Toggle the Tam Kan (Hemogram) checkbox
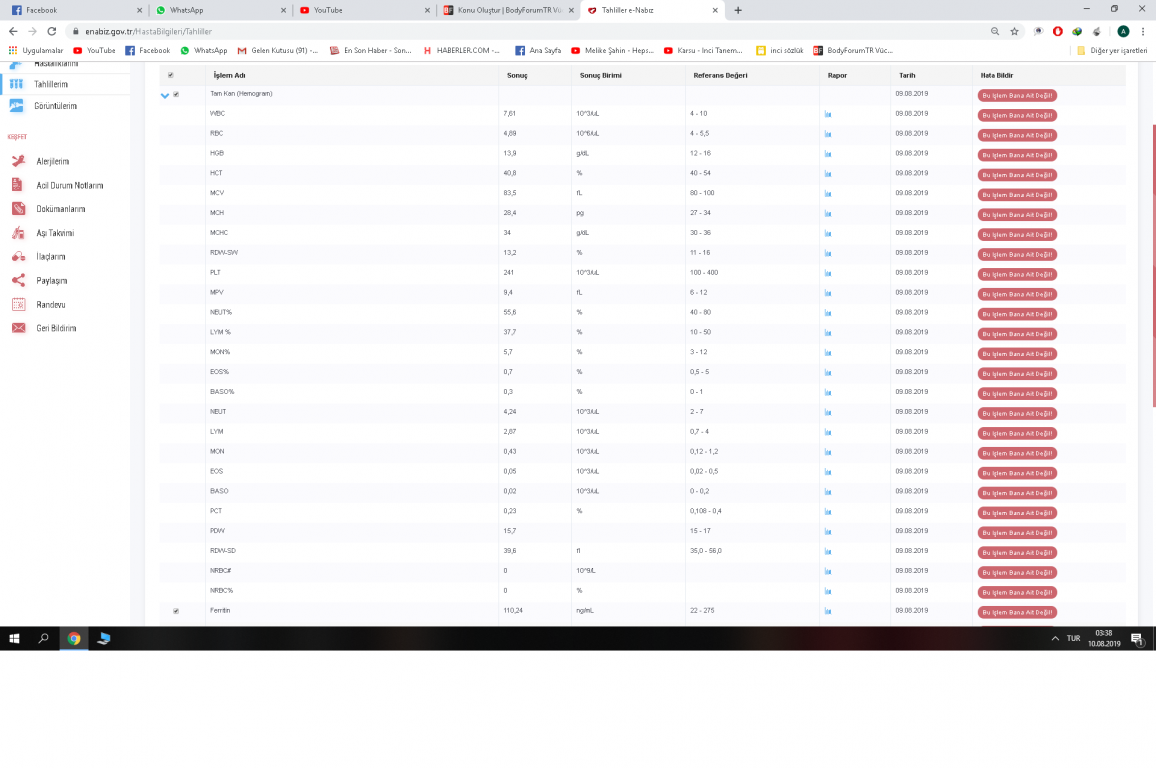 [x=176, y=94]
